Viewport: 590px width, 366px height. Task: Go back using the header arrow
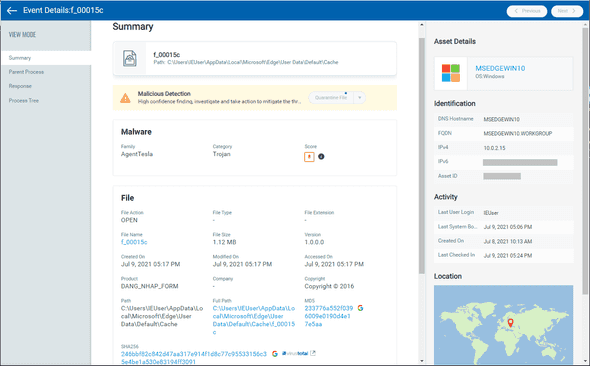click(12, 11)
